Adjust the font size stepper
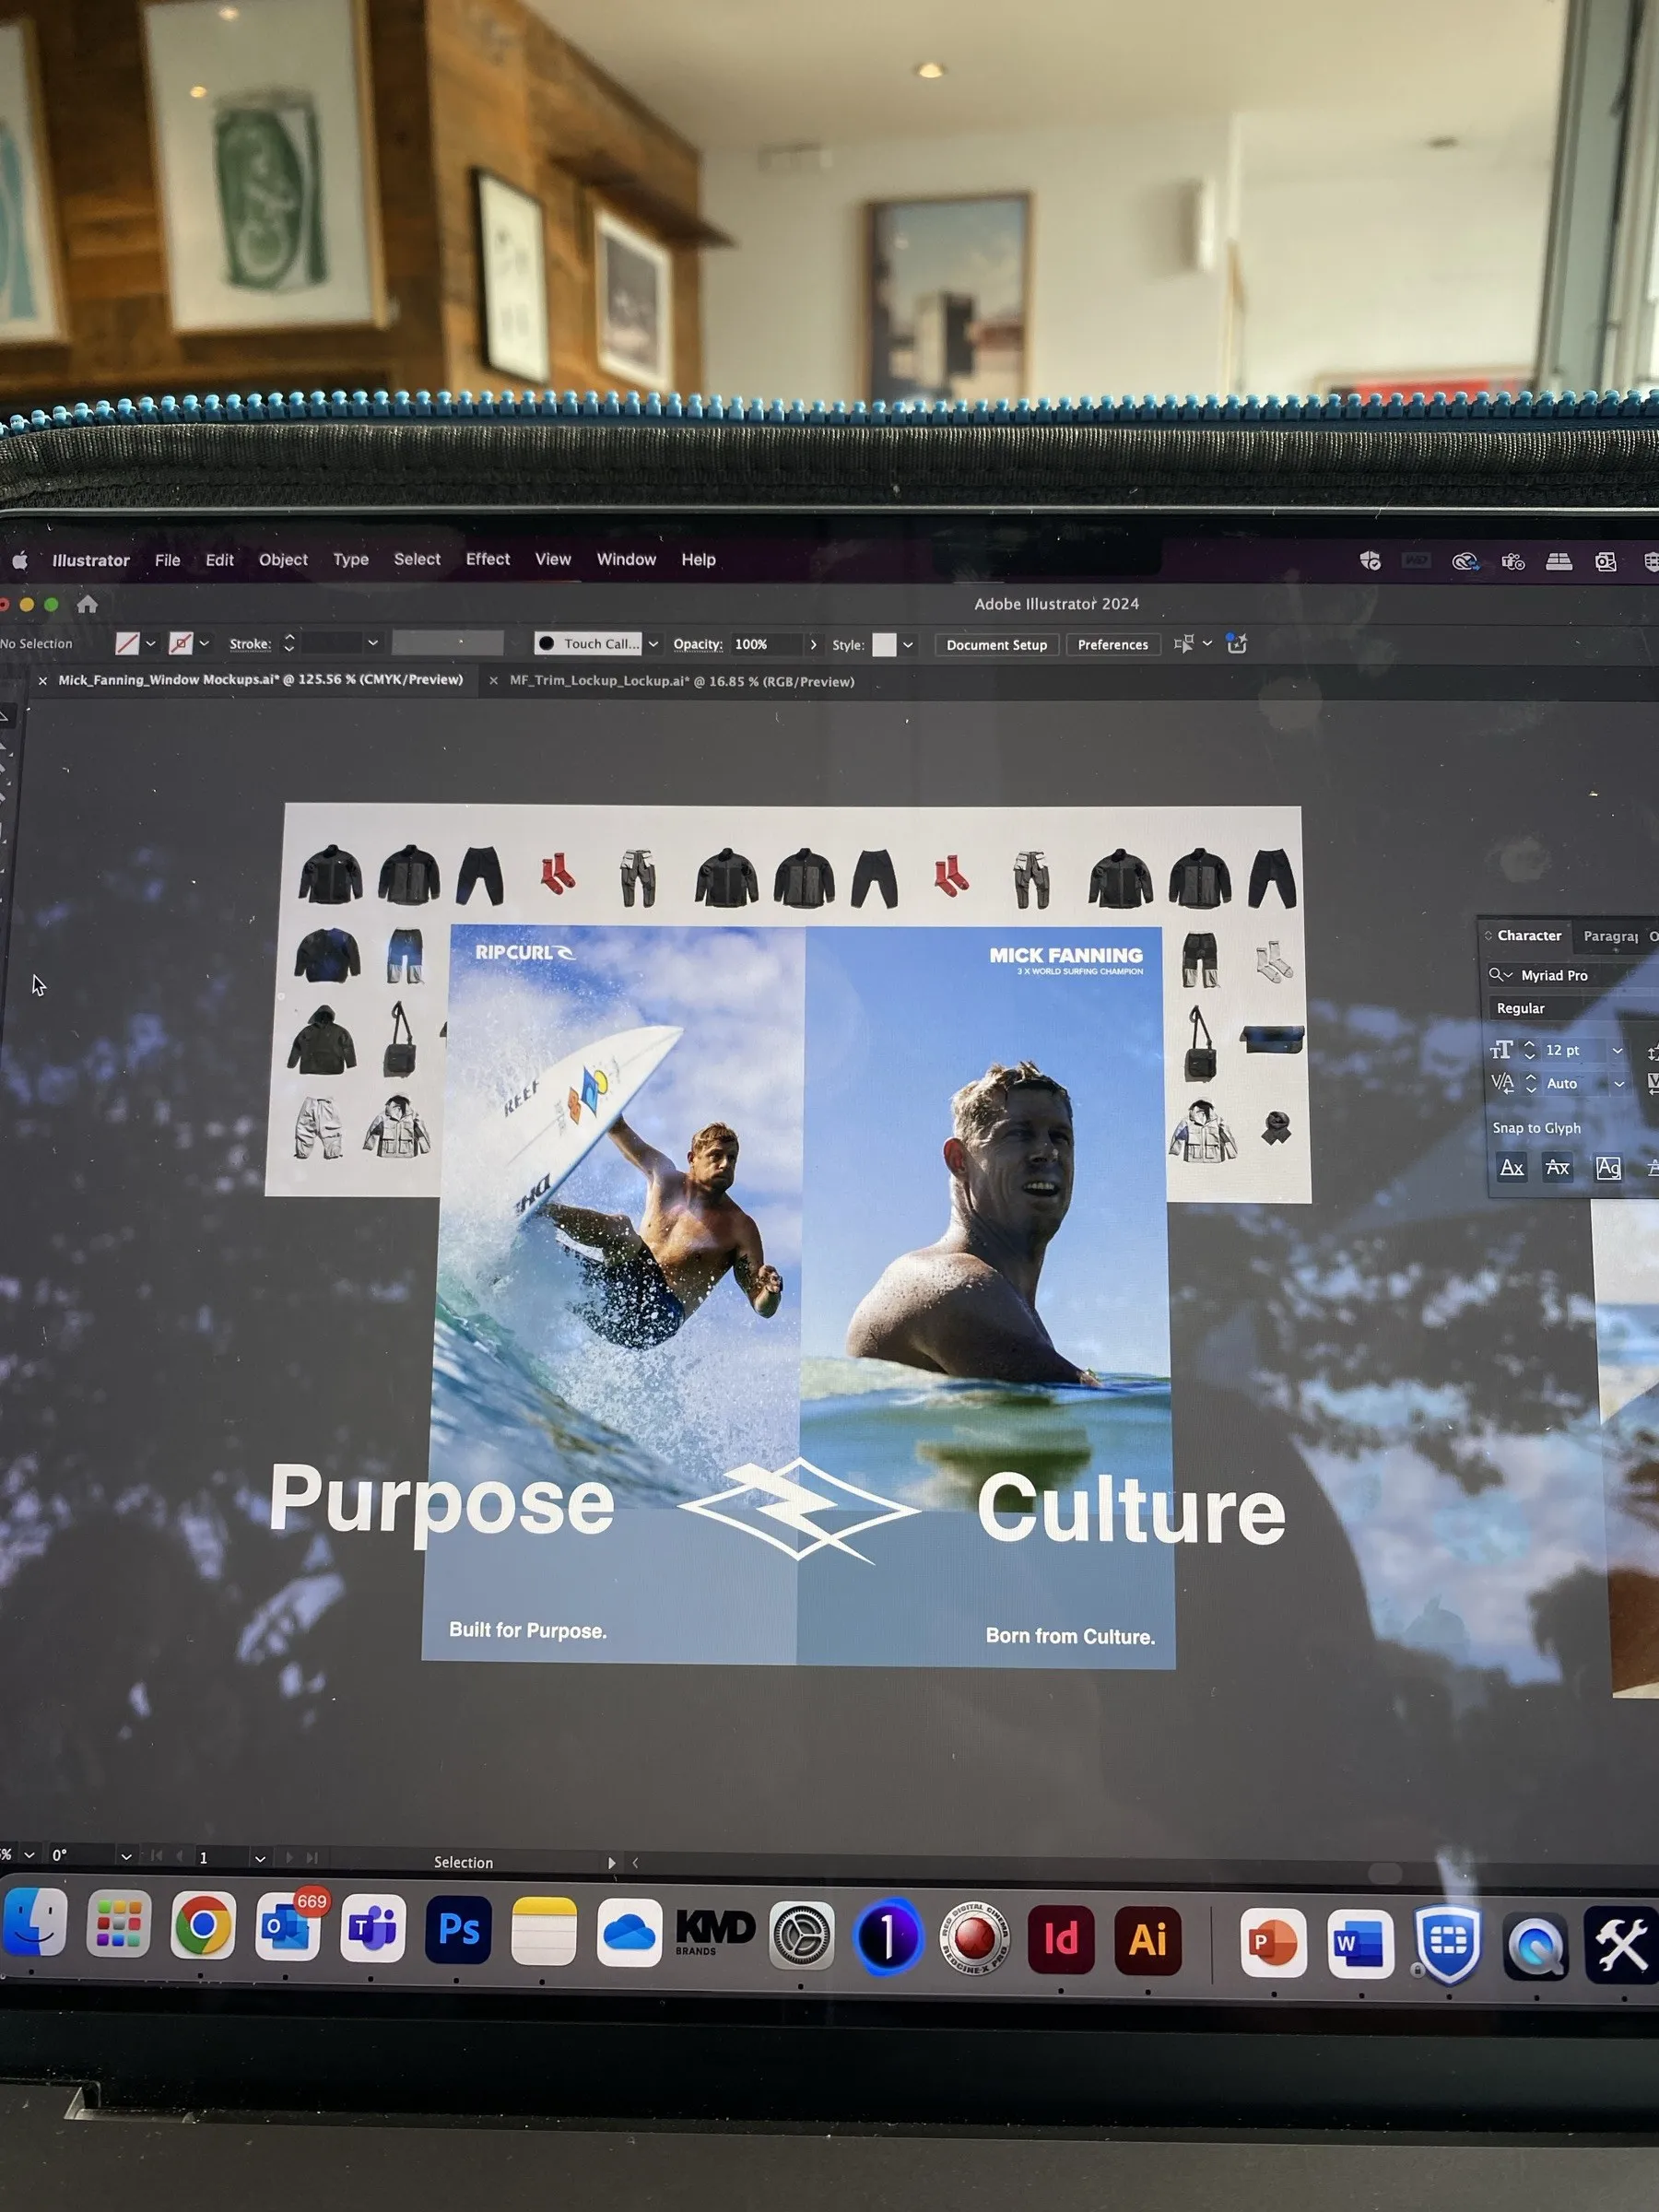Image resolution: width=1659 pixels, height=2212 pixels. (x=1529, y=1050)
